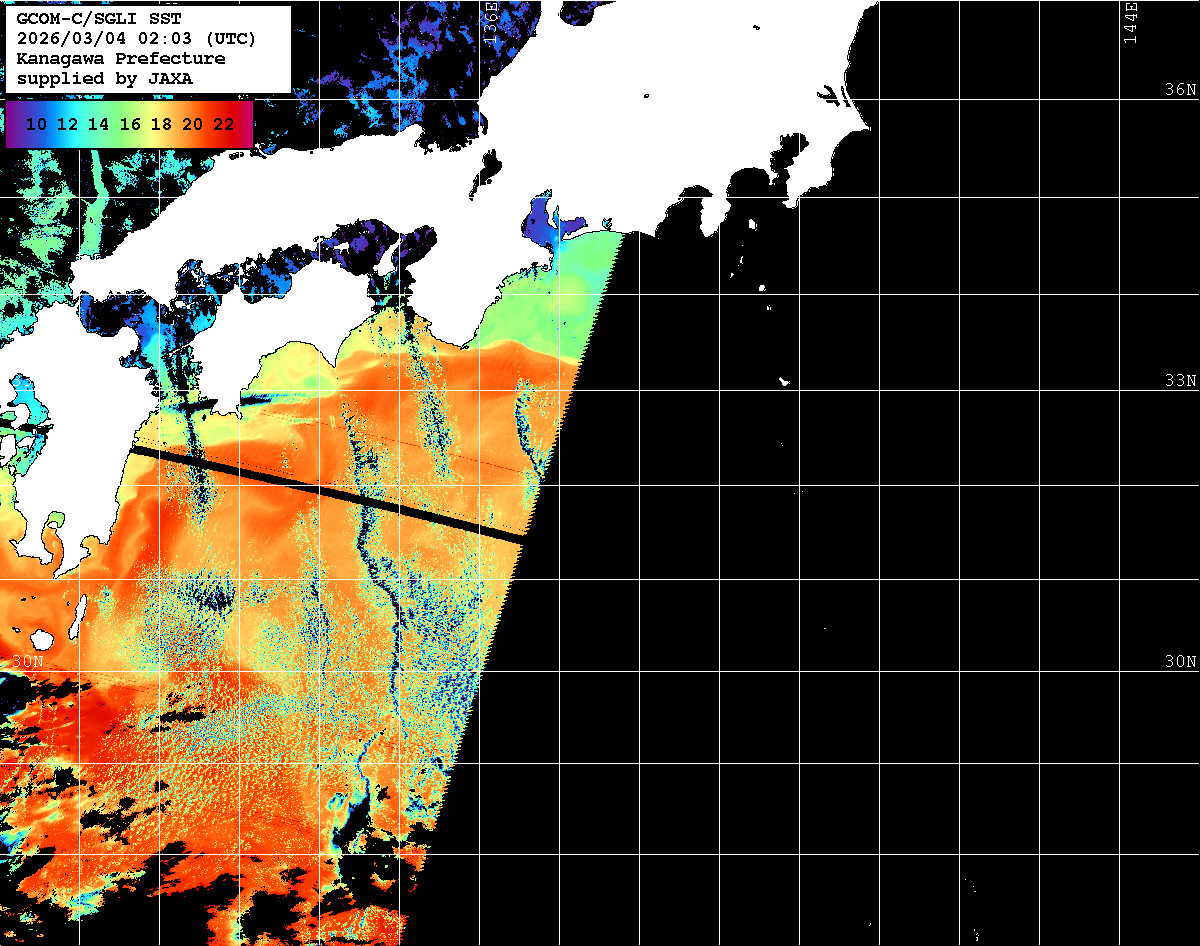Click the 144E longitude label at top
1200x946 pixels.
point(1130,20)
